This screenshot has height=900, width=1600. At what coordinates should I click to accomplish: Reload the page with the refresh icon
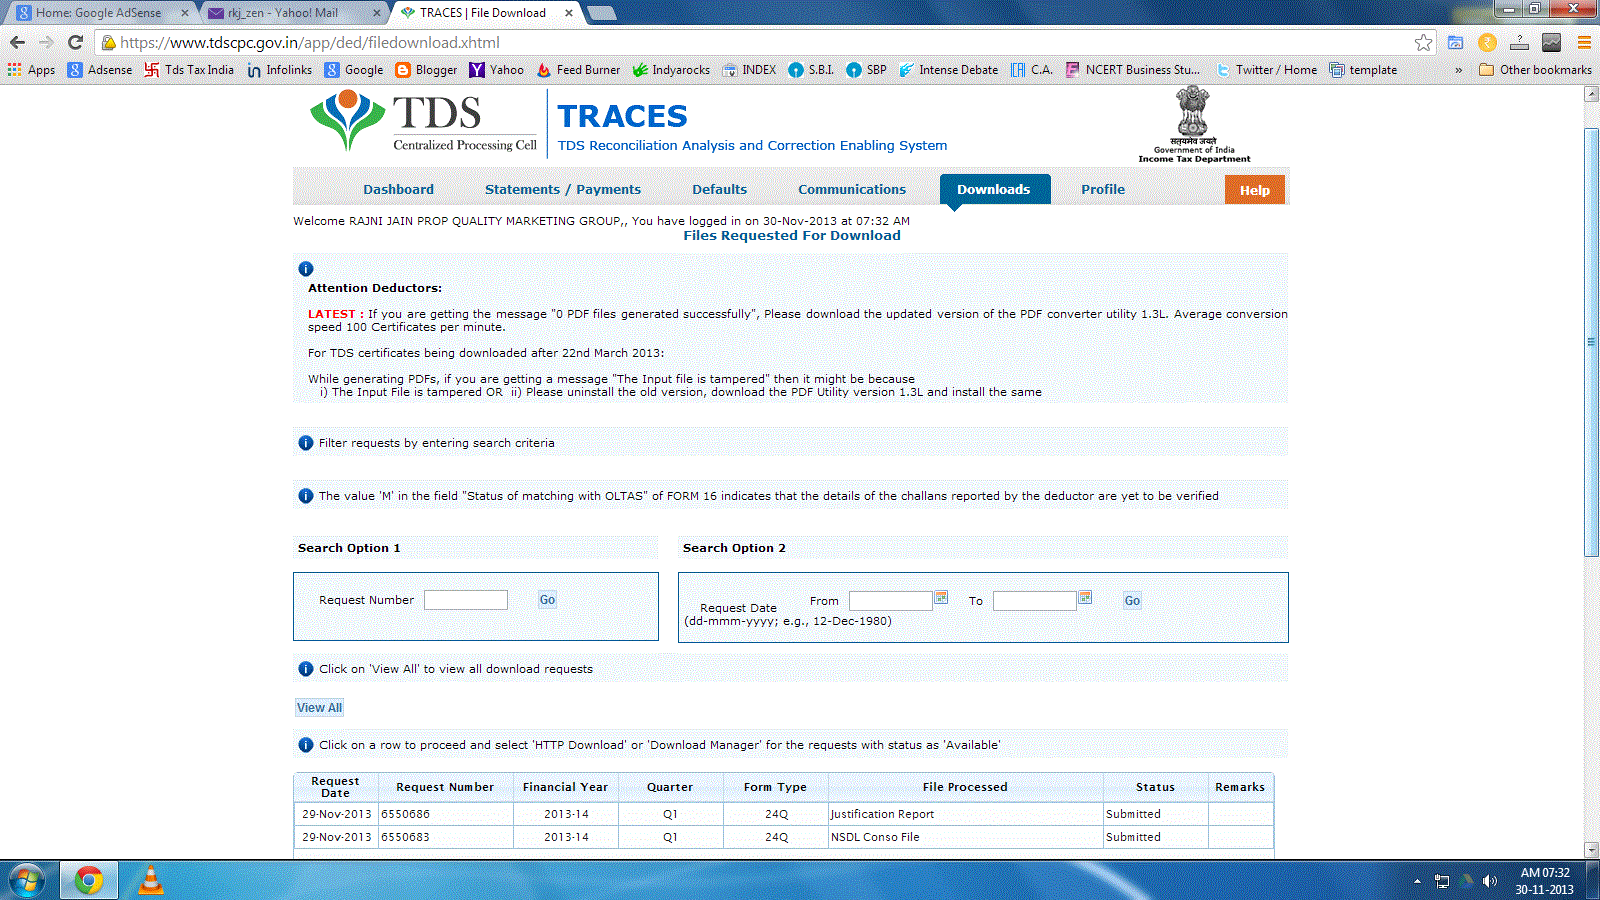click(75, 42)
